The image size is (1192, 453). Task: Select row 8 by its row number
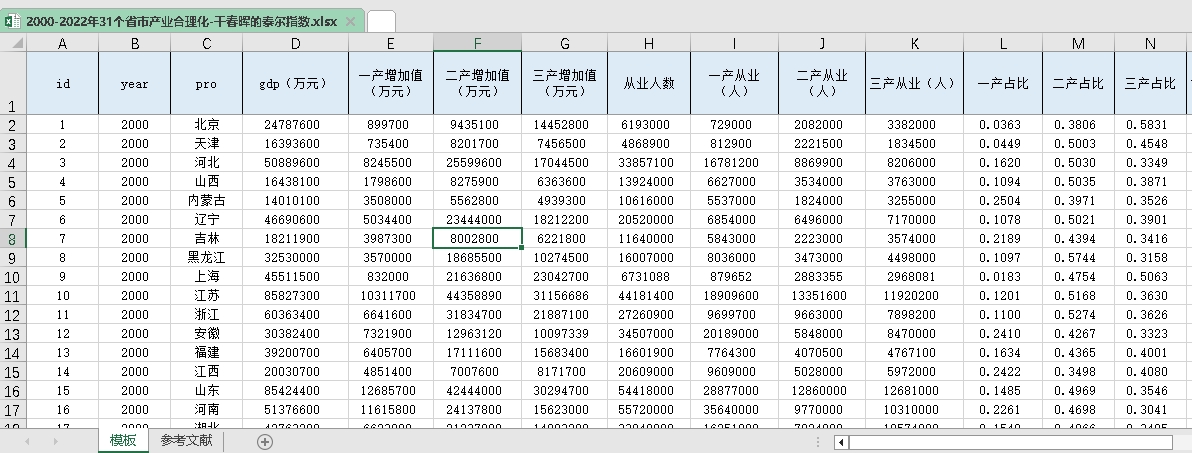[x=13, y=238]
